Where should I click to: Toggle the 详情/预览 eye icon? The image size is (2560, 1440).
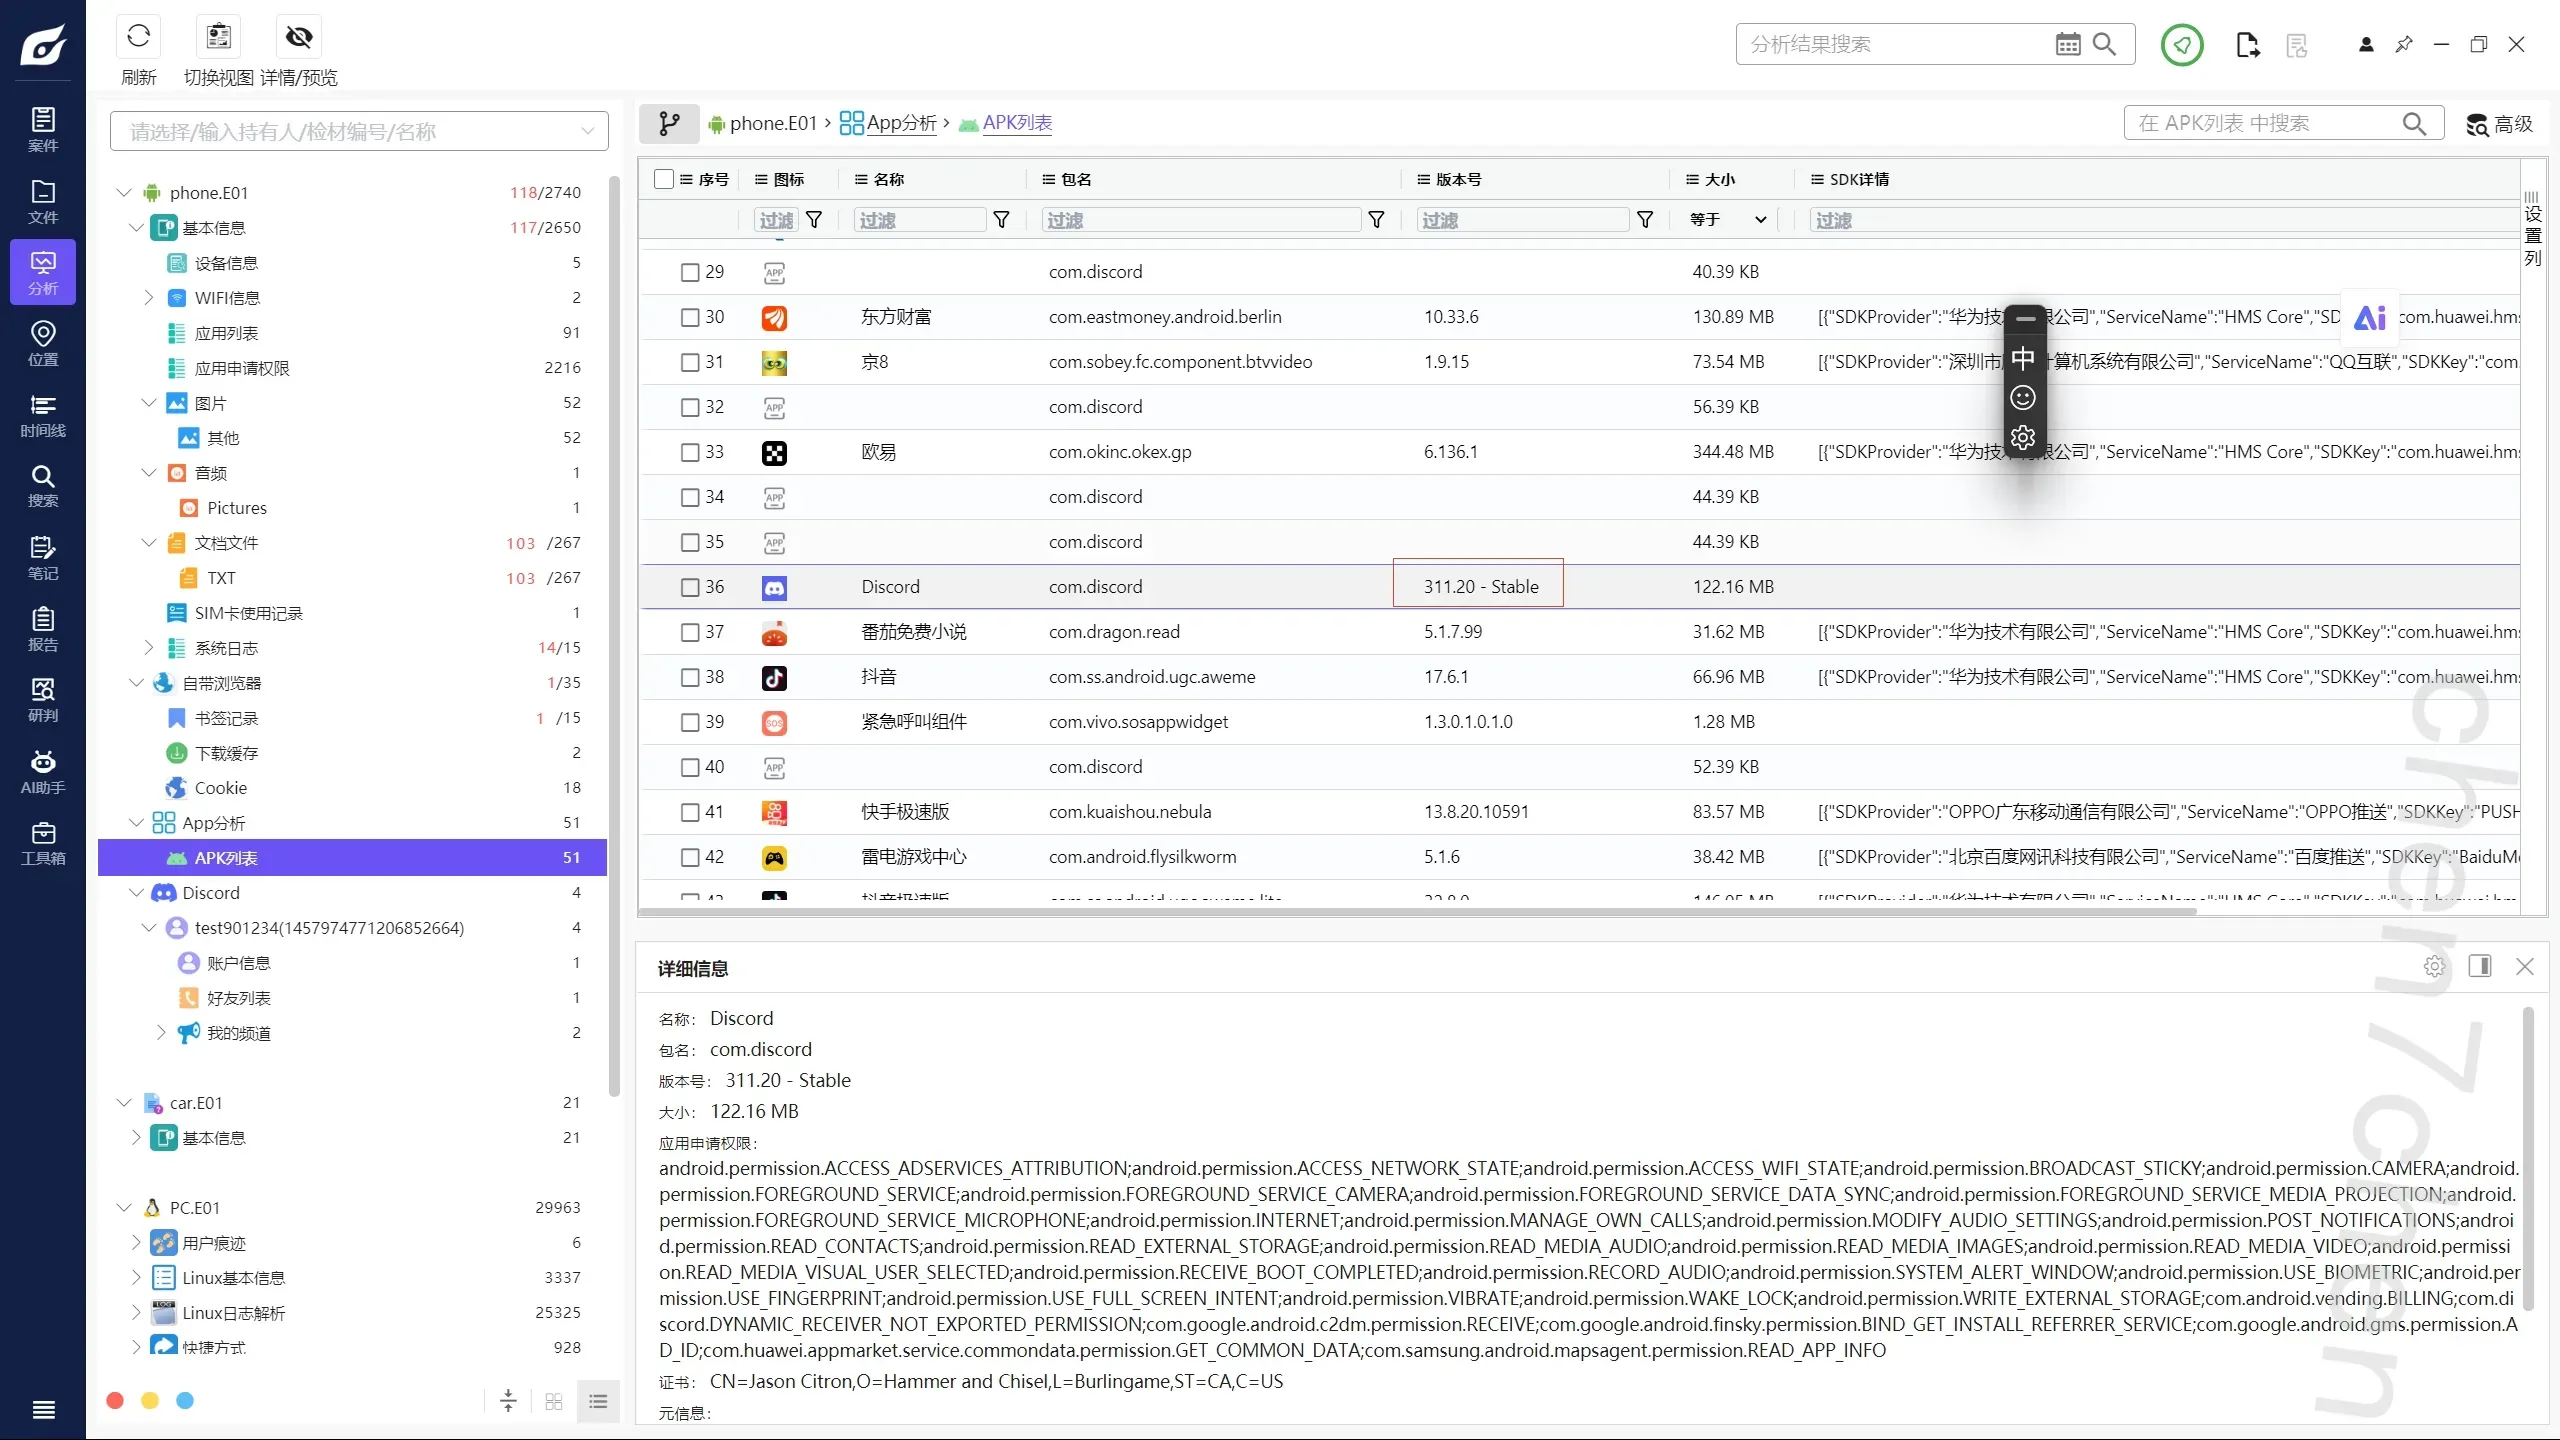click(298, 37)
